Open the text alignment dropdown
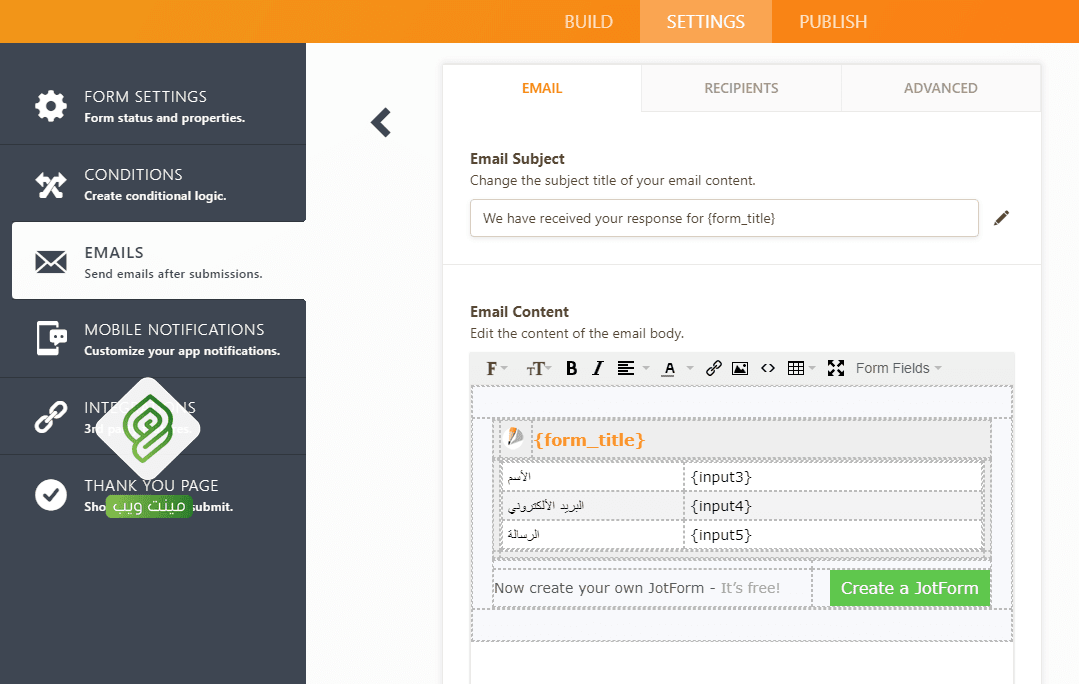 633,368
